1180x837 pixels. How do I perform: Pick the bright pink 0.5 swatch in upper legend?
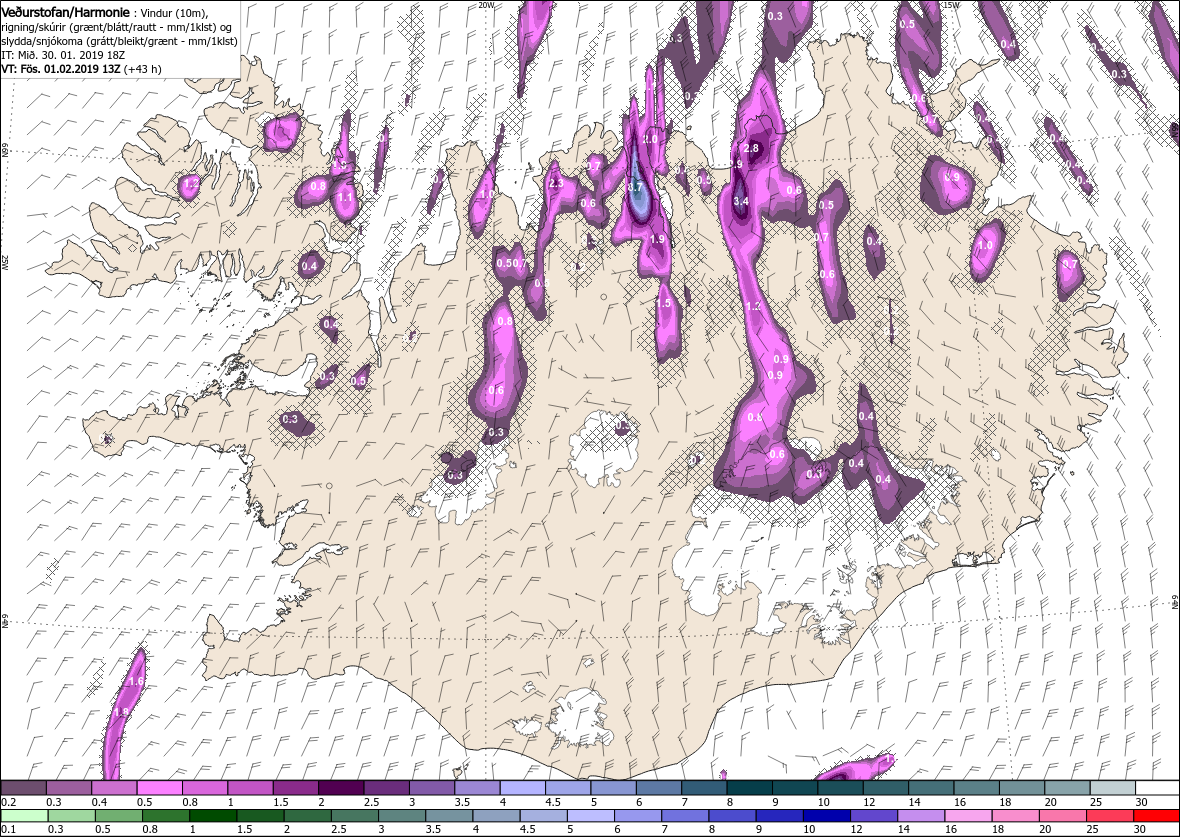(159, 787)
